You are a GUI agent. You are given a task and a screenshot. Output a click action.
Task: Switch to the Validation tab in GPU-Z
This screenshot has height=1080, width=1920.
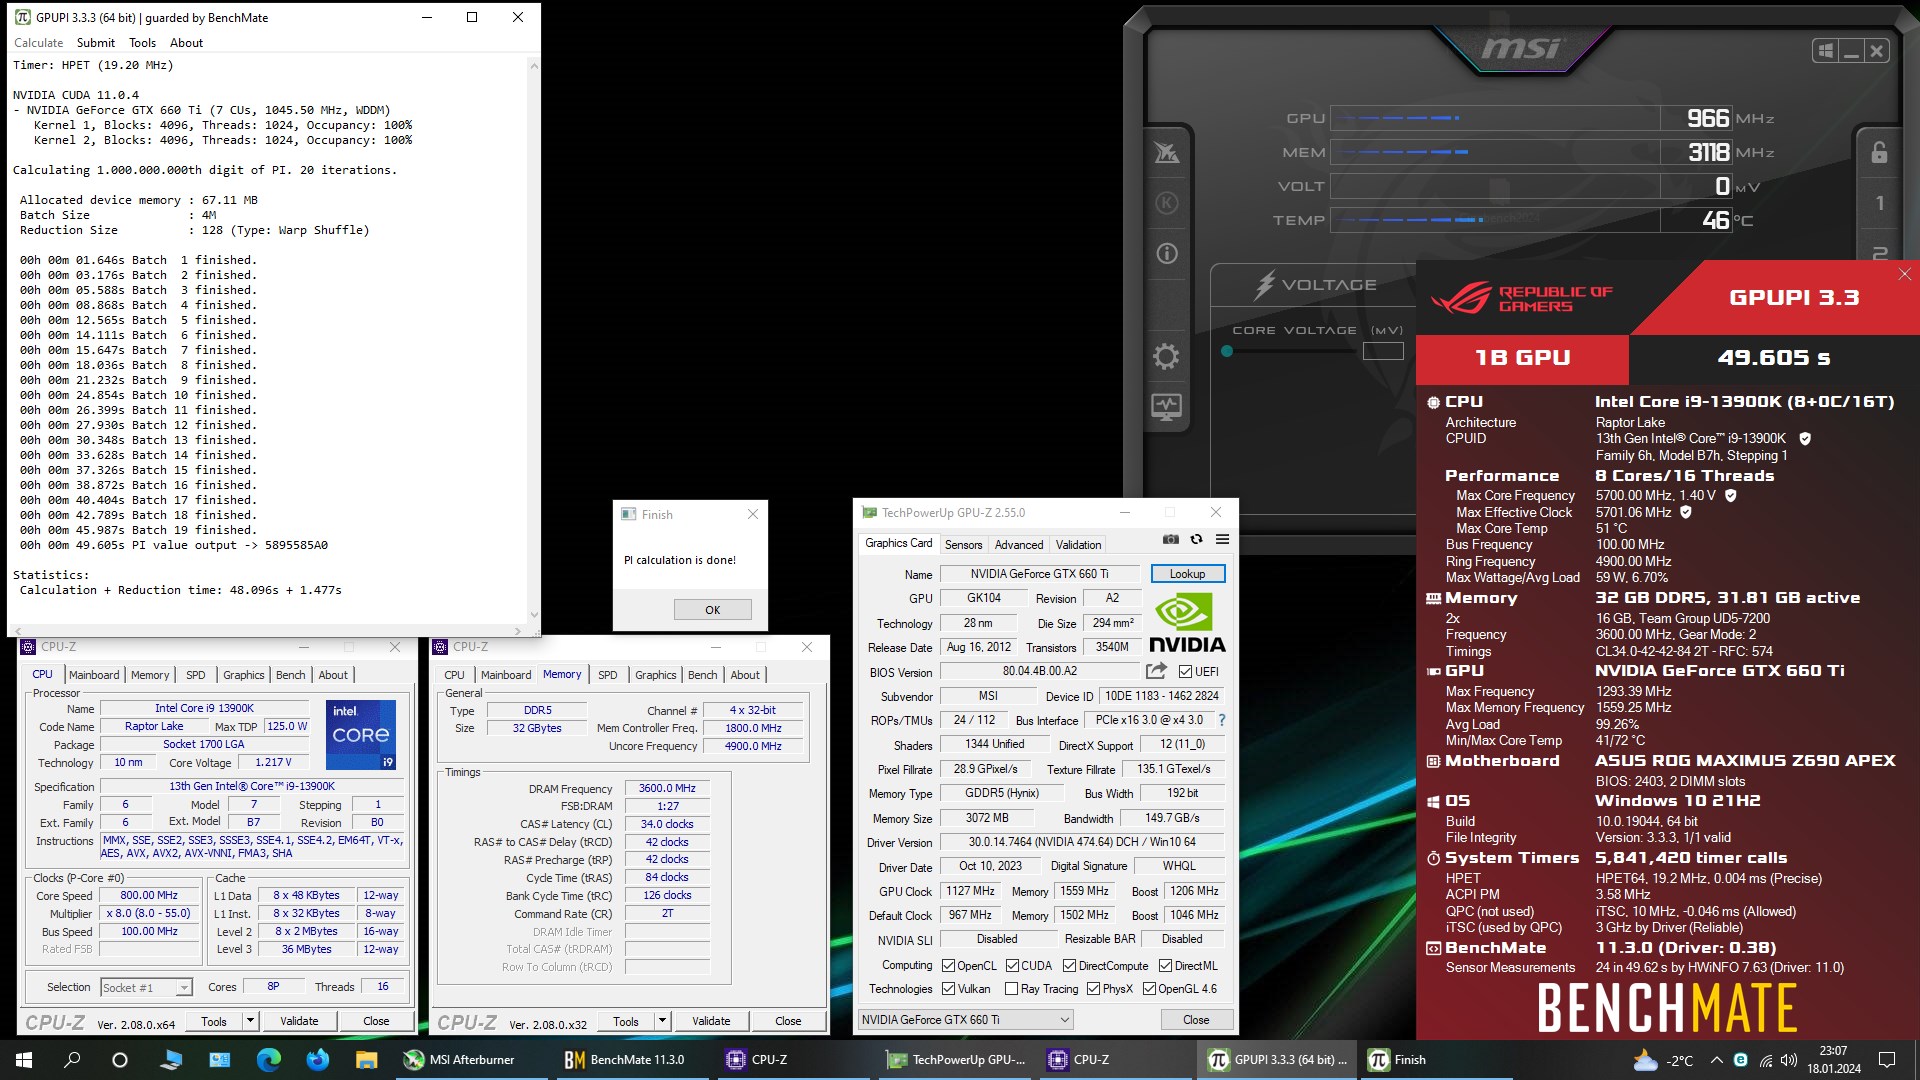(1078, 545)
